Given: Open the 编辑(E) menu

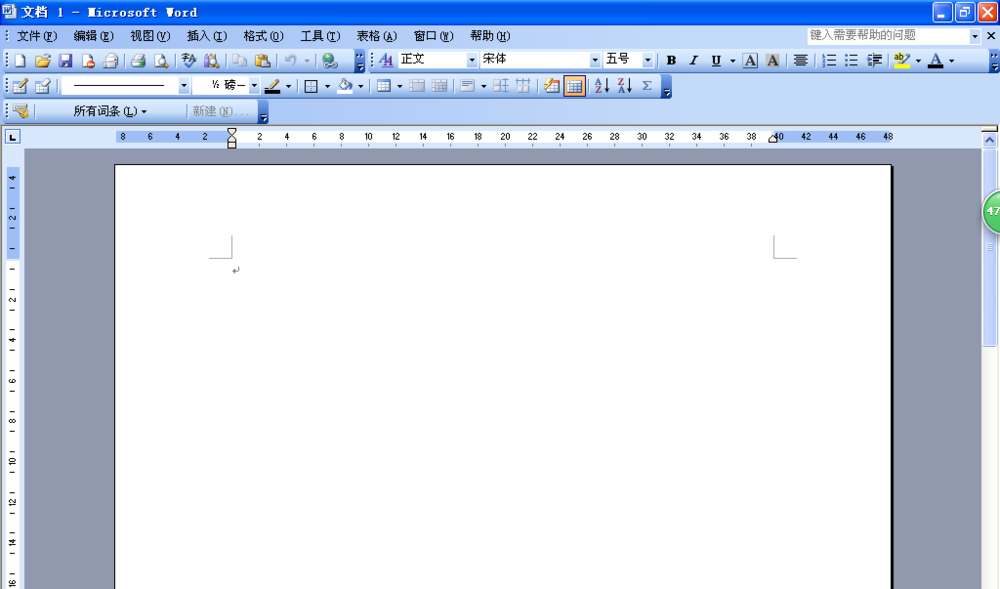Looking at the screenshot, I should pyautogui.click(x=93, y=36).
